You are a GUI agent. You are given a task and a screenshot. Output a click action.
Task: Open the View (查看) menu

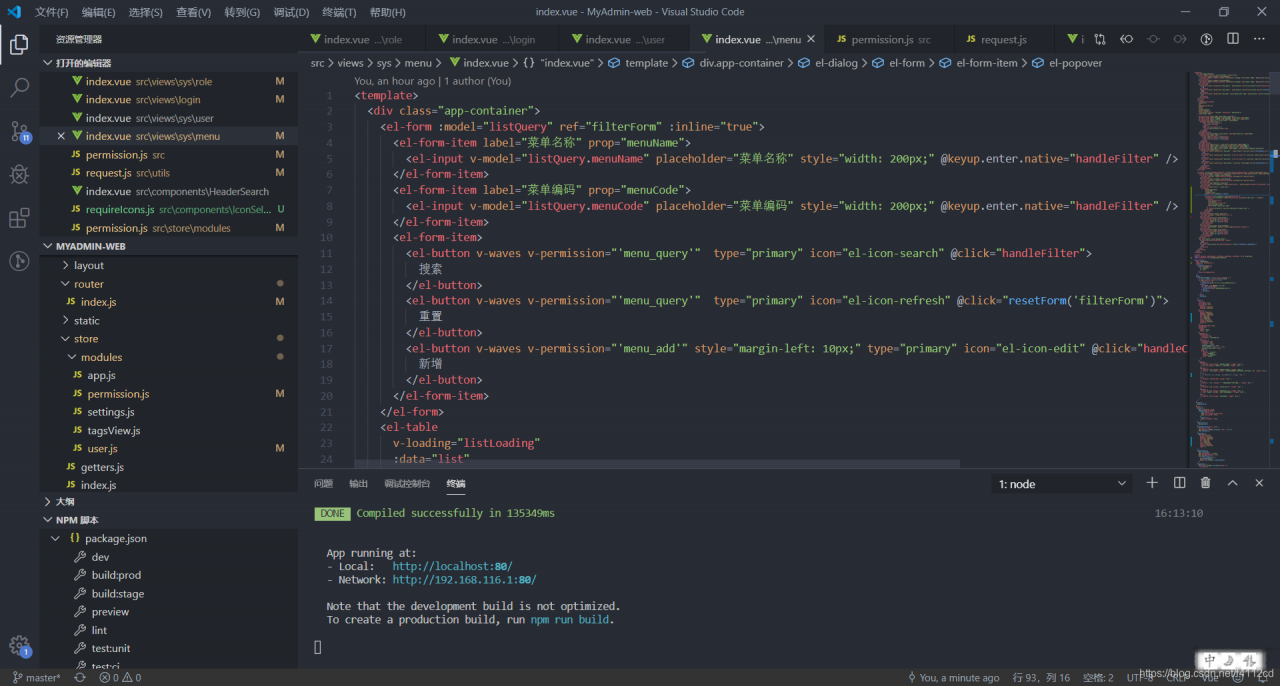click(194, 12)
